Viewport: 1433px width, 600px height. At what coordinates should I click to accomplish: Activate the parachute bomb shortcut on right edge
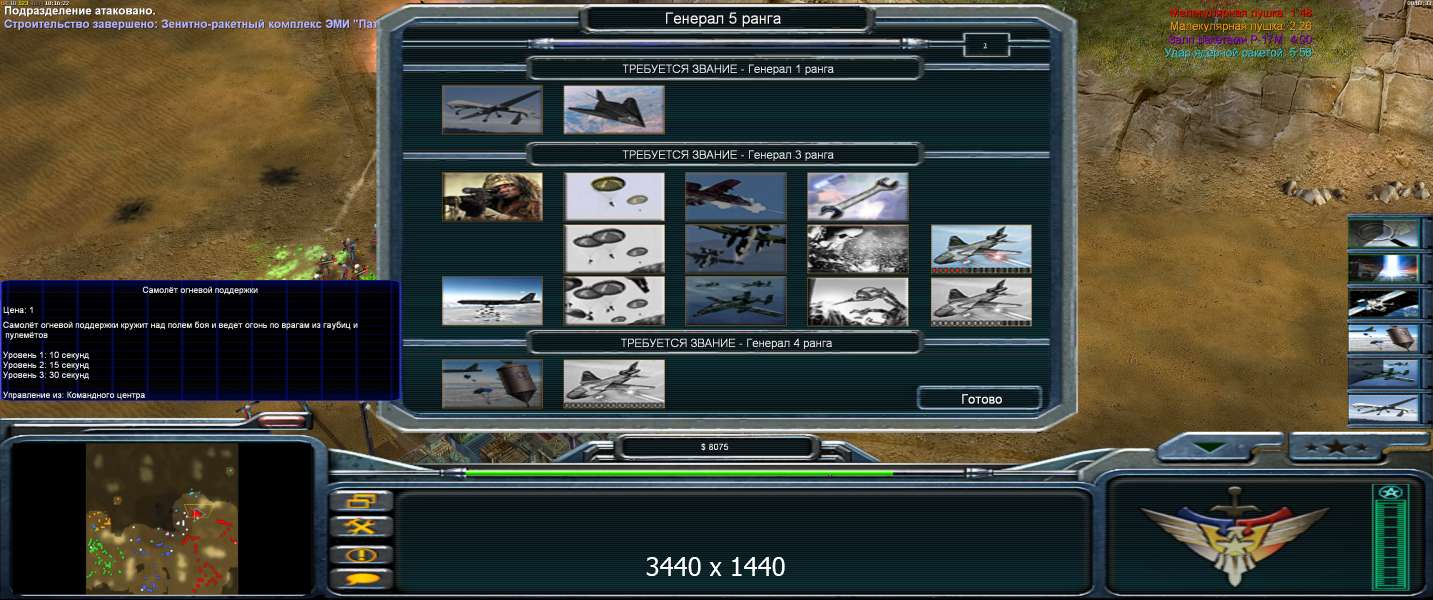point(1384,338)
